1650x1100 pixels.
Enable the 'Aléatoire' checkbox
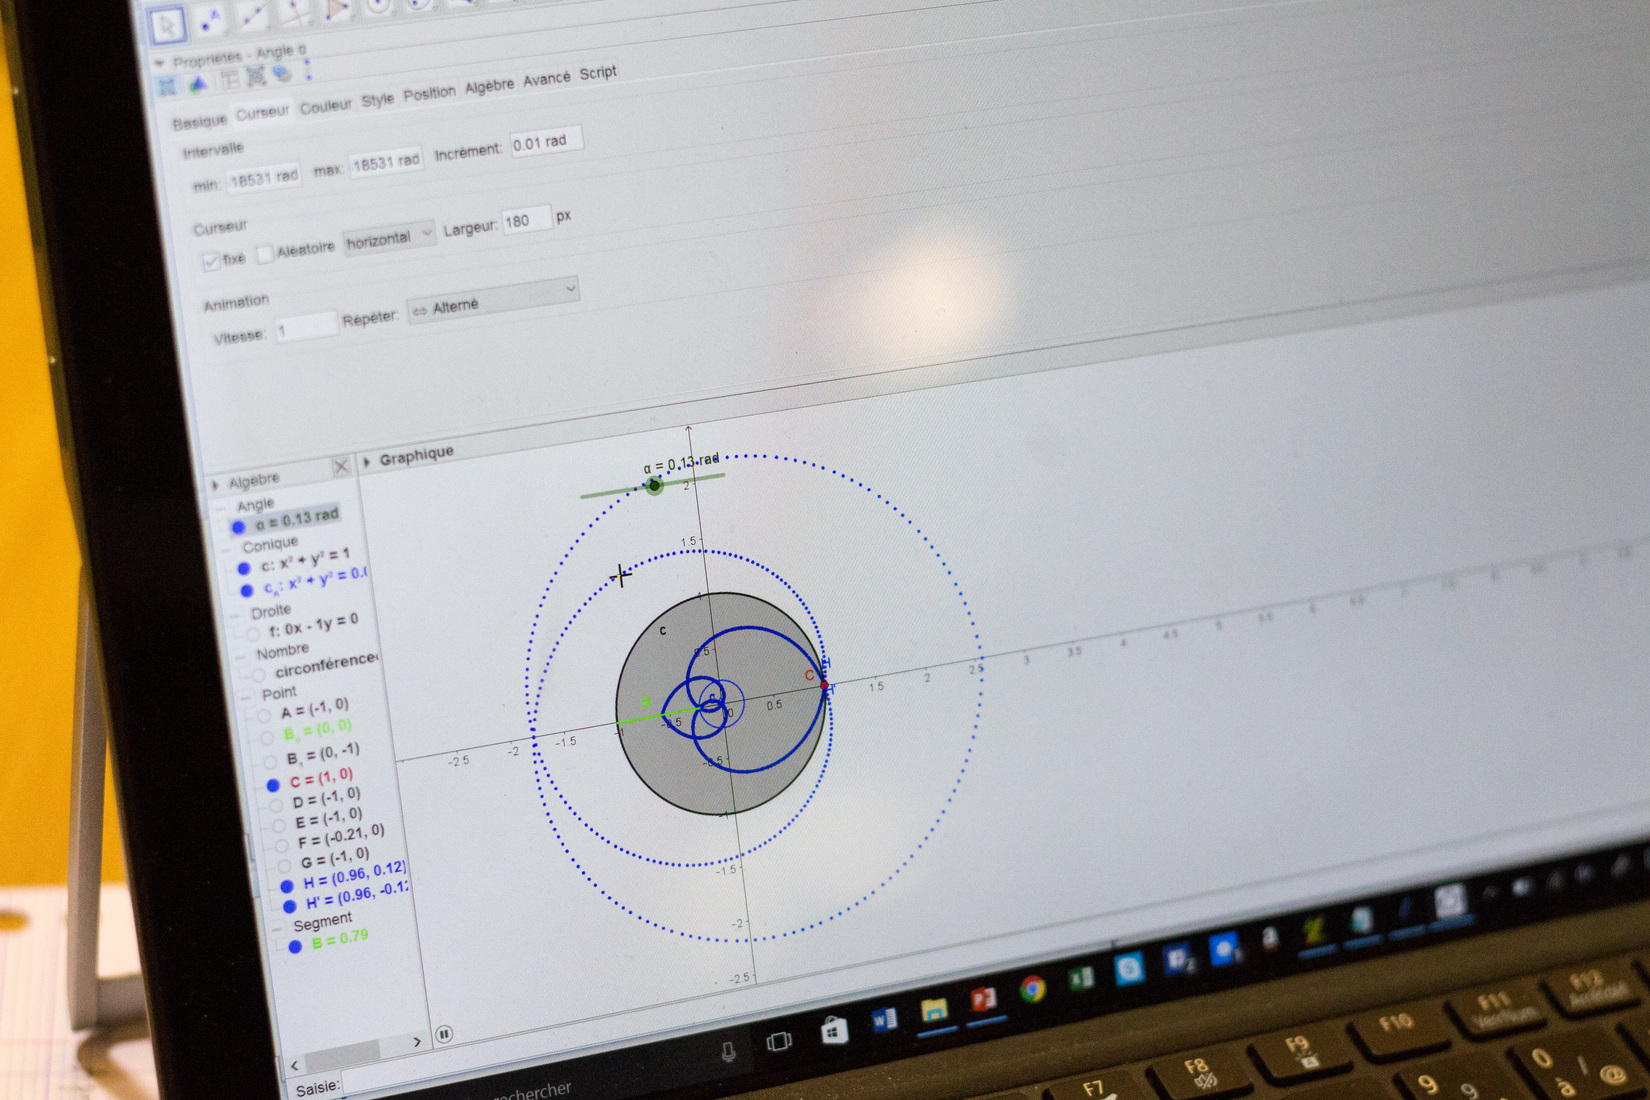(x=265, y=254)
